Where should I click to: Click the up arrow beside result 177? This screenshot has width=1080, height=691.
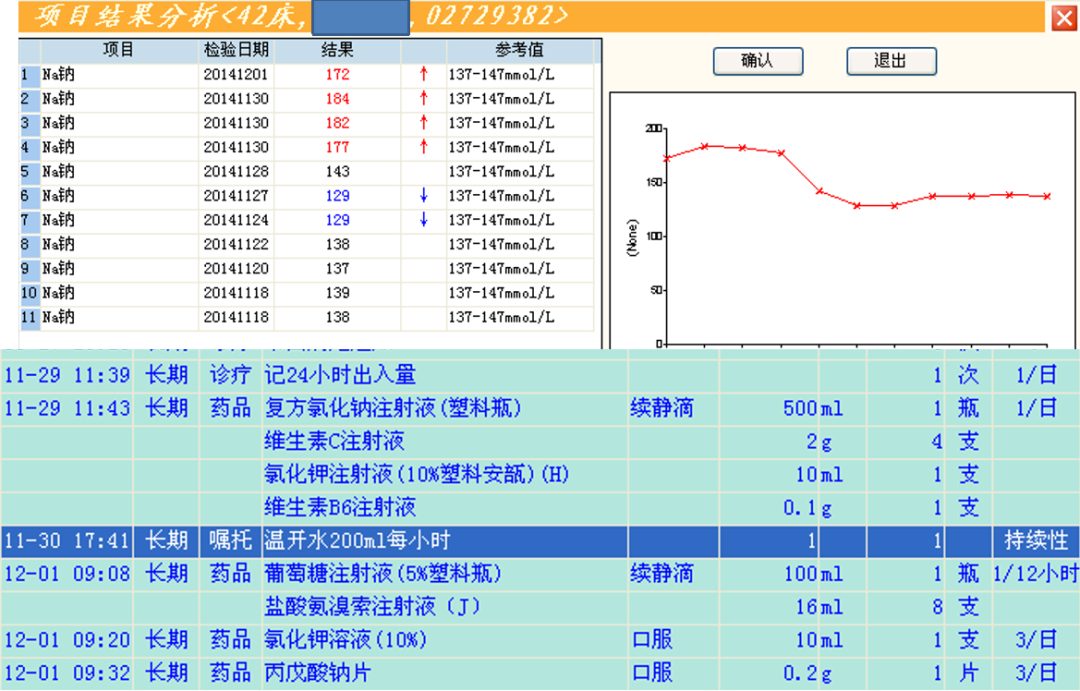tap(423, 147)
